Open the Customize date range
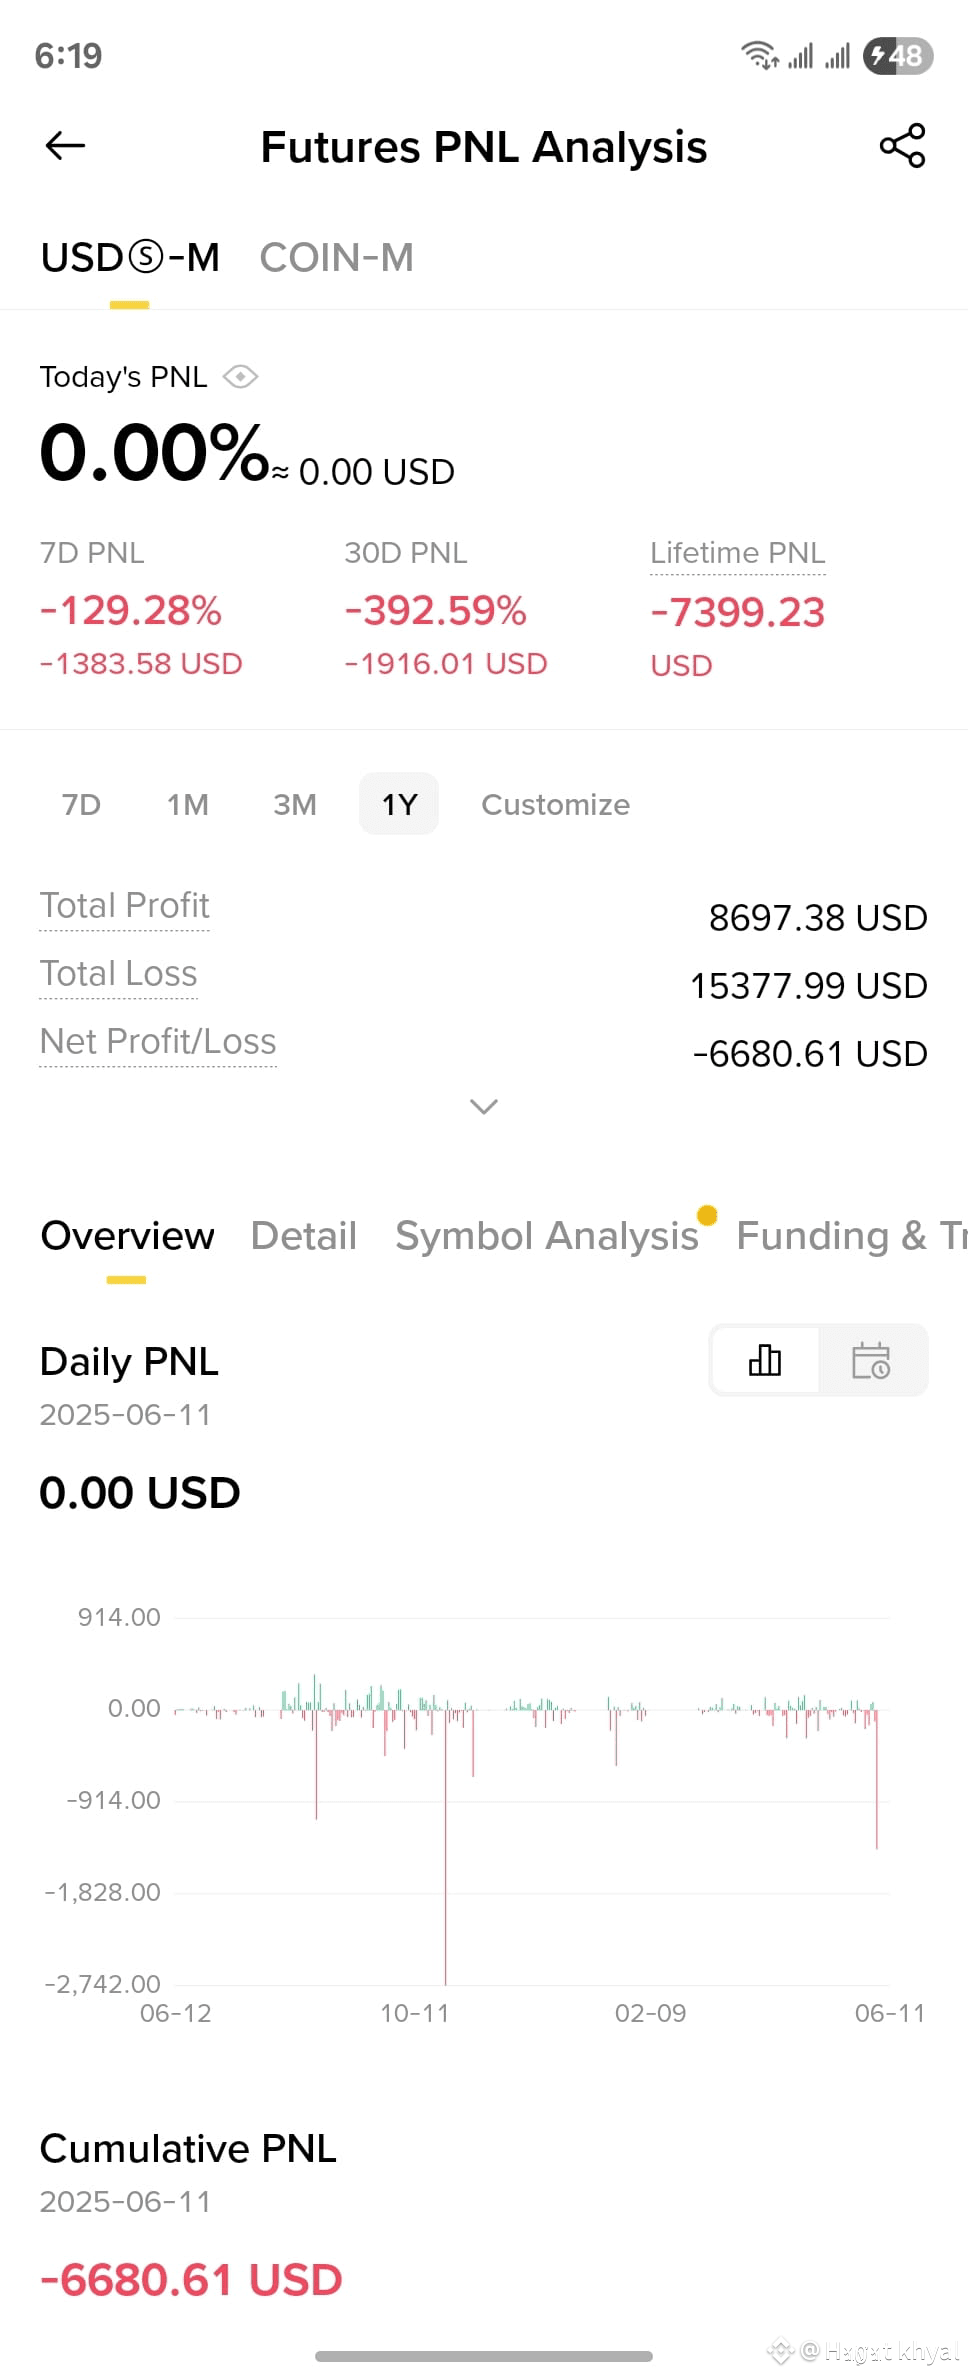 (556, 804)
